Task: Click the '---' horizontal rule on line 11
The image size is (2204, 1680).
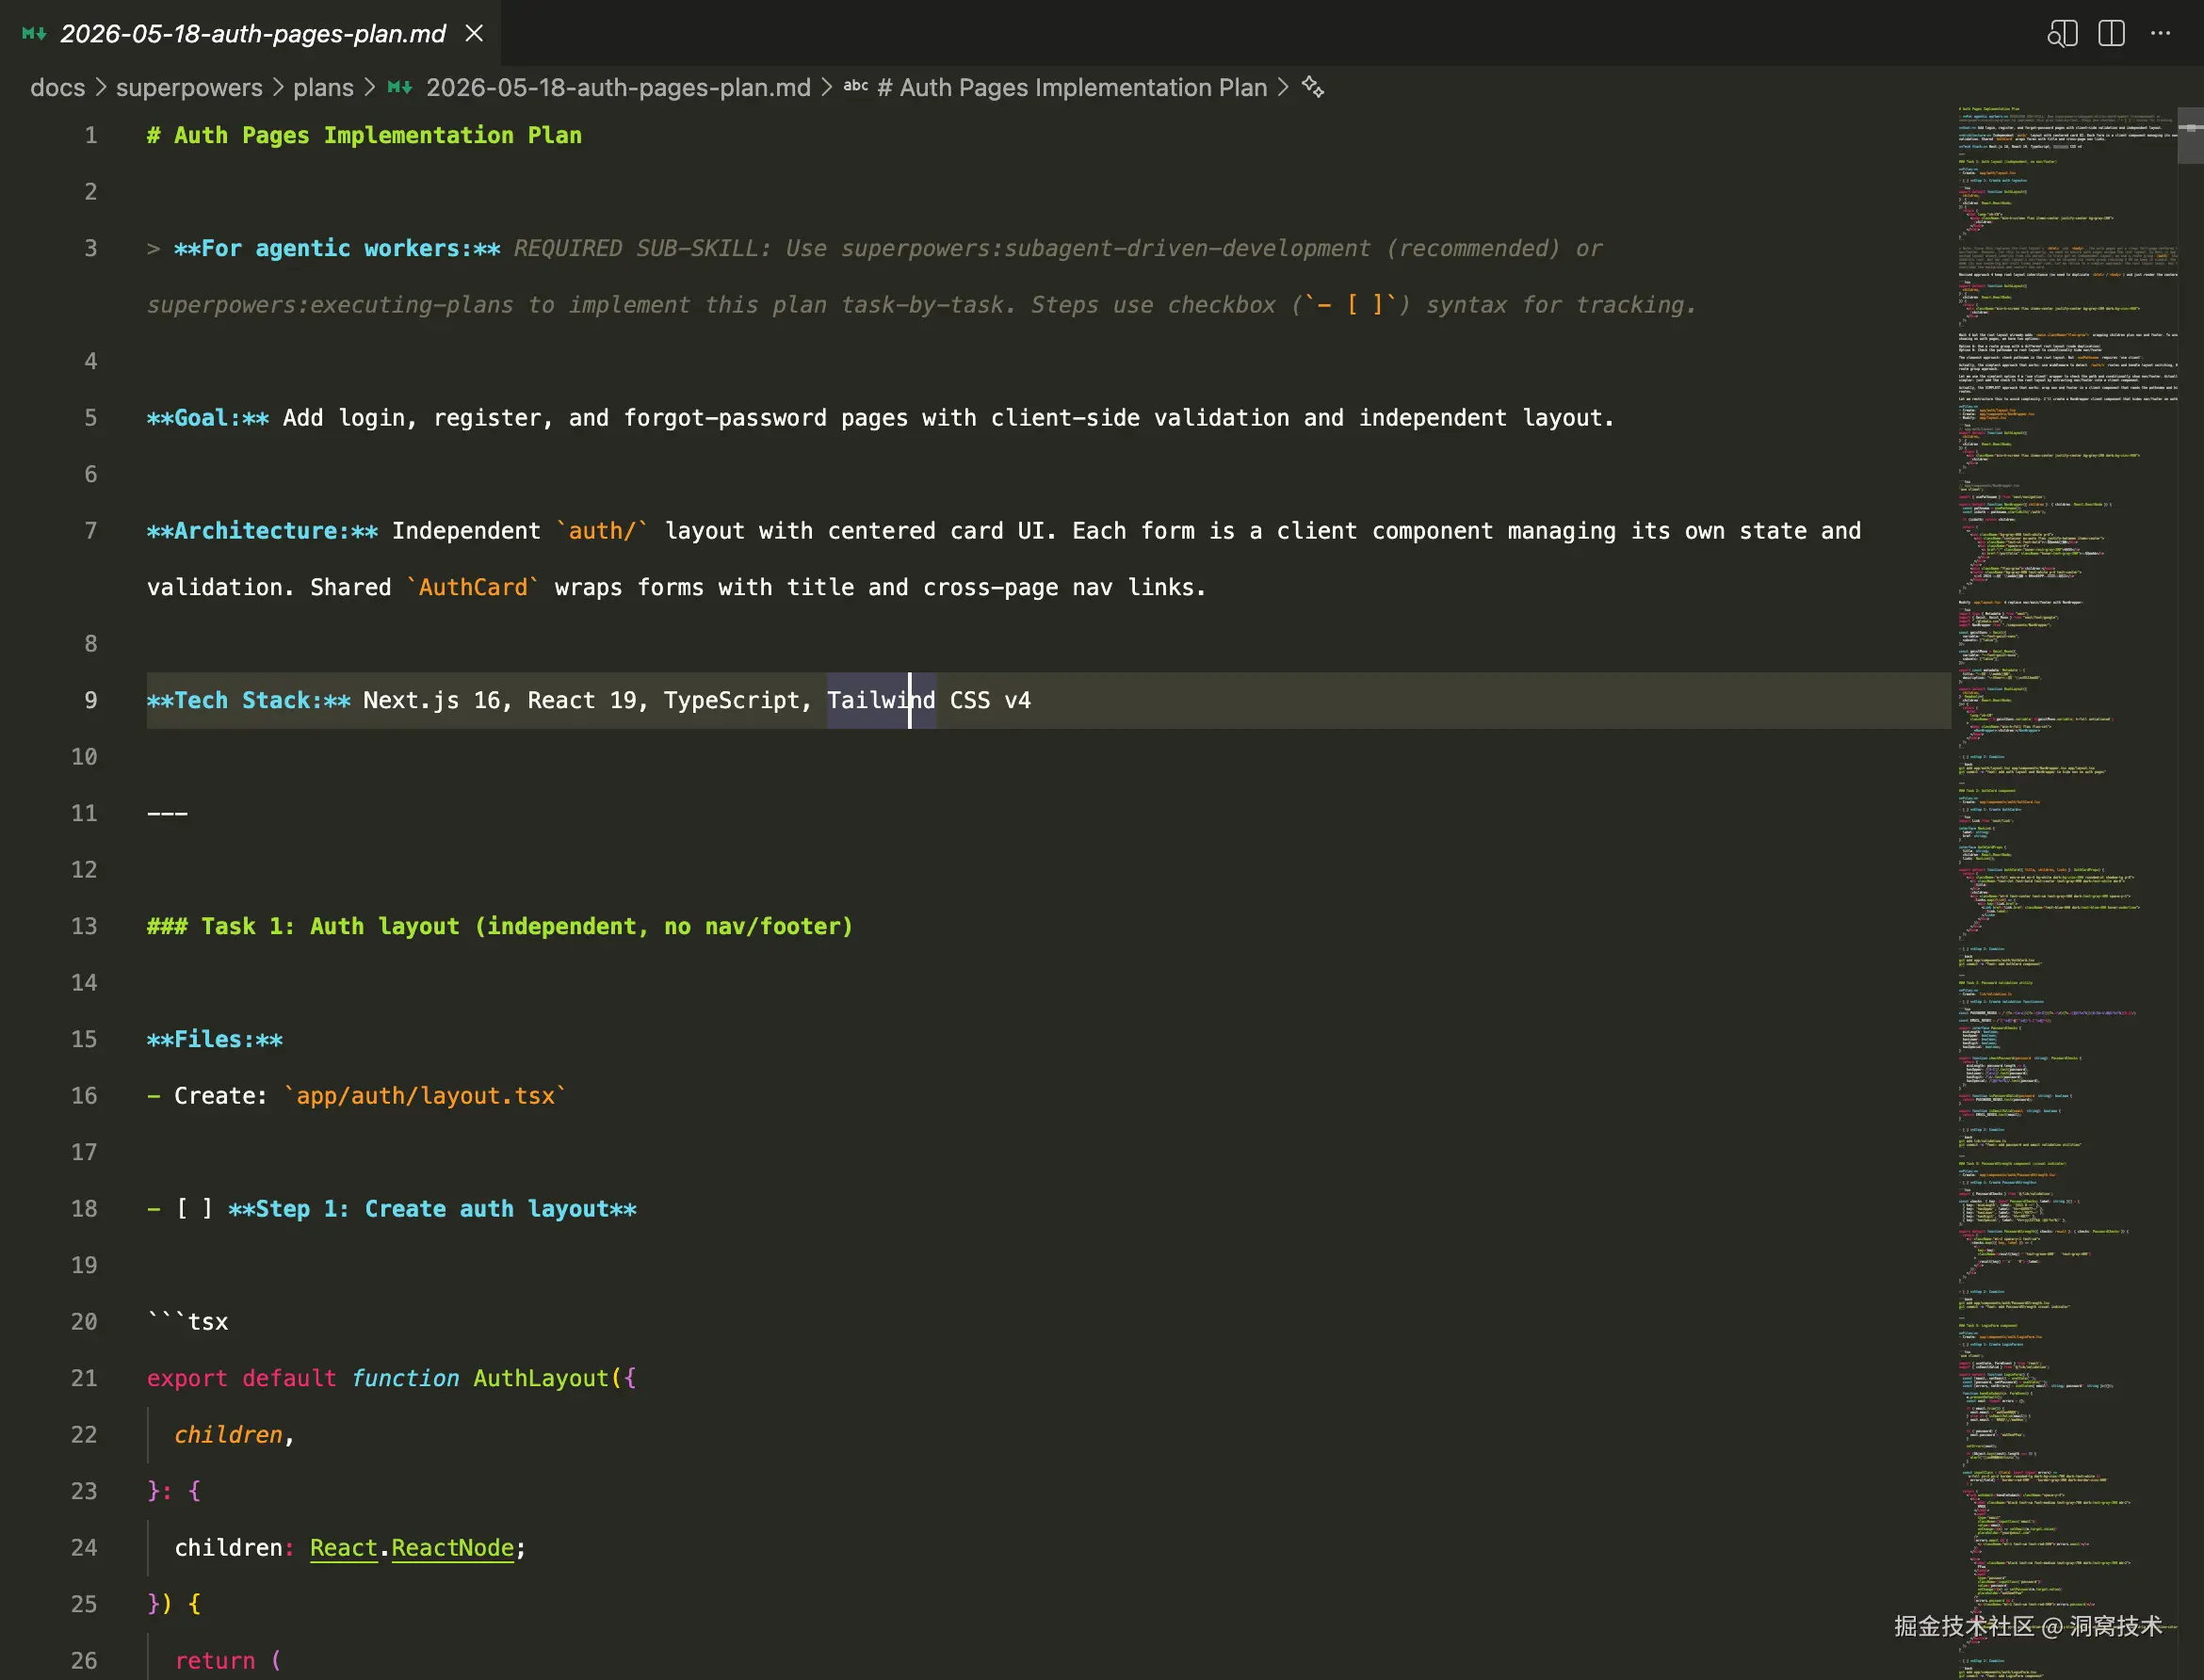Action: (167, 813)
